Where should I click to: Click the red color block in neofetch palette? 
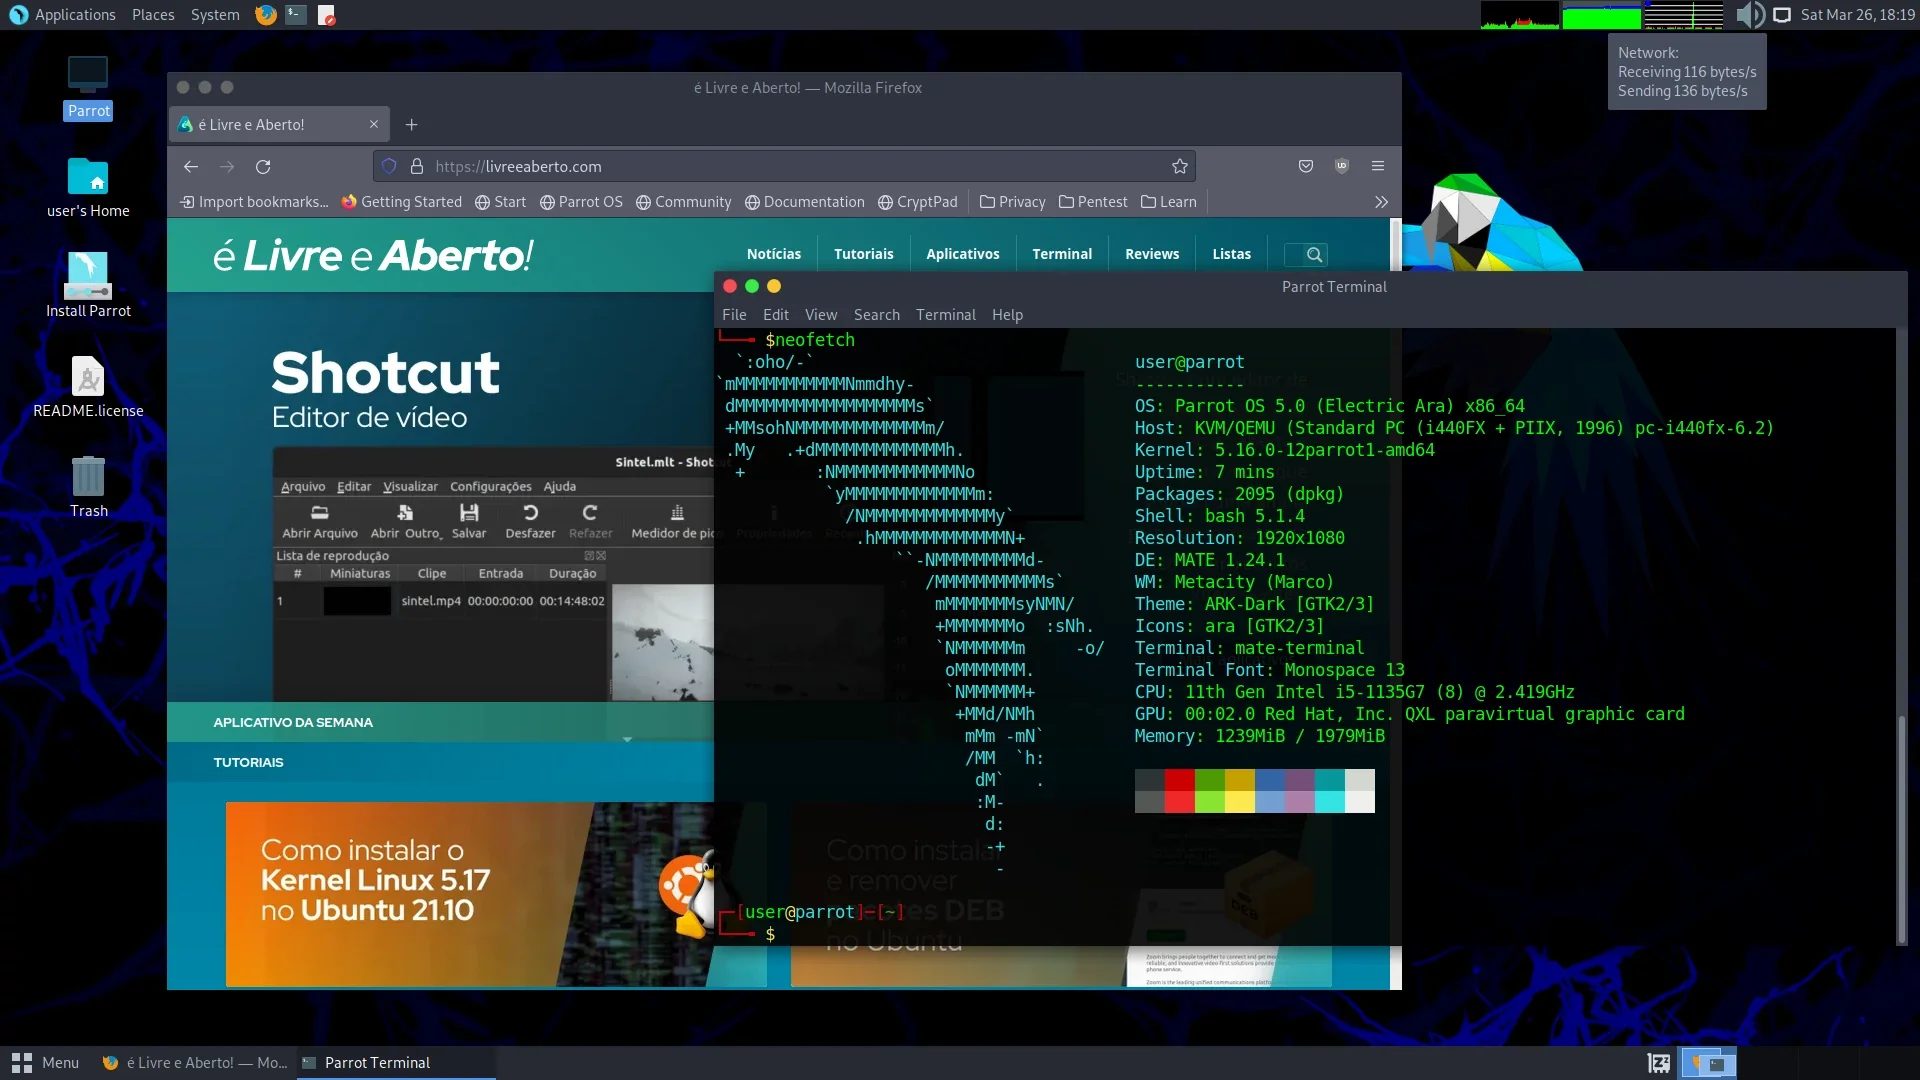tap(1180, 791)
